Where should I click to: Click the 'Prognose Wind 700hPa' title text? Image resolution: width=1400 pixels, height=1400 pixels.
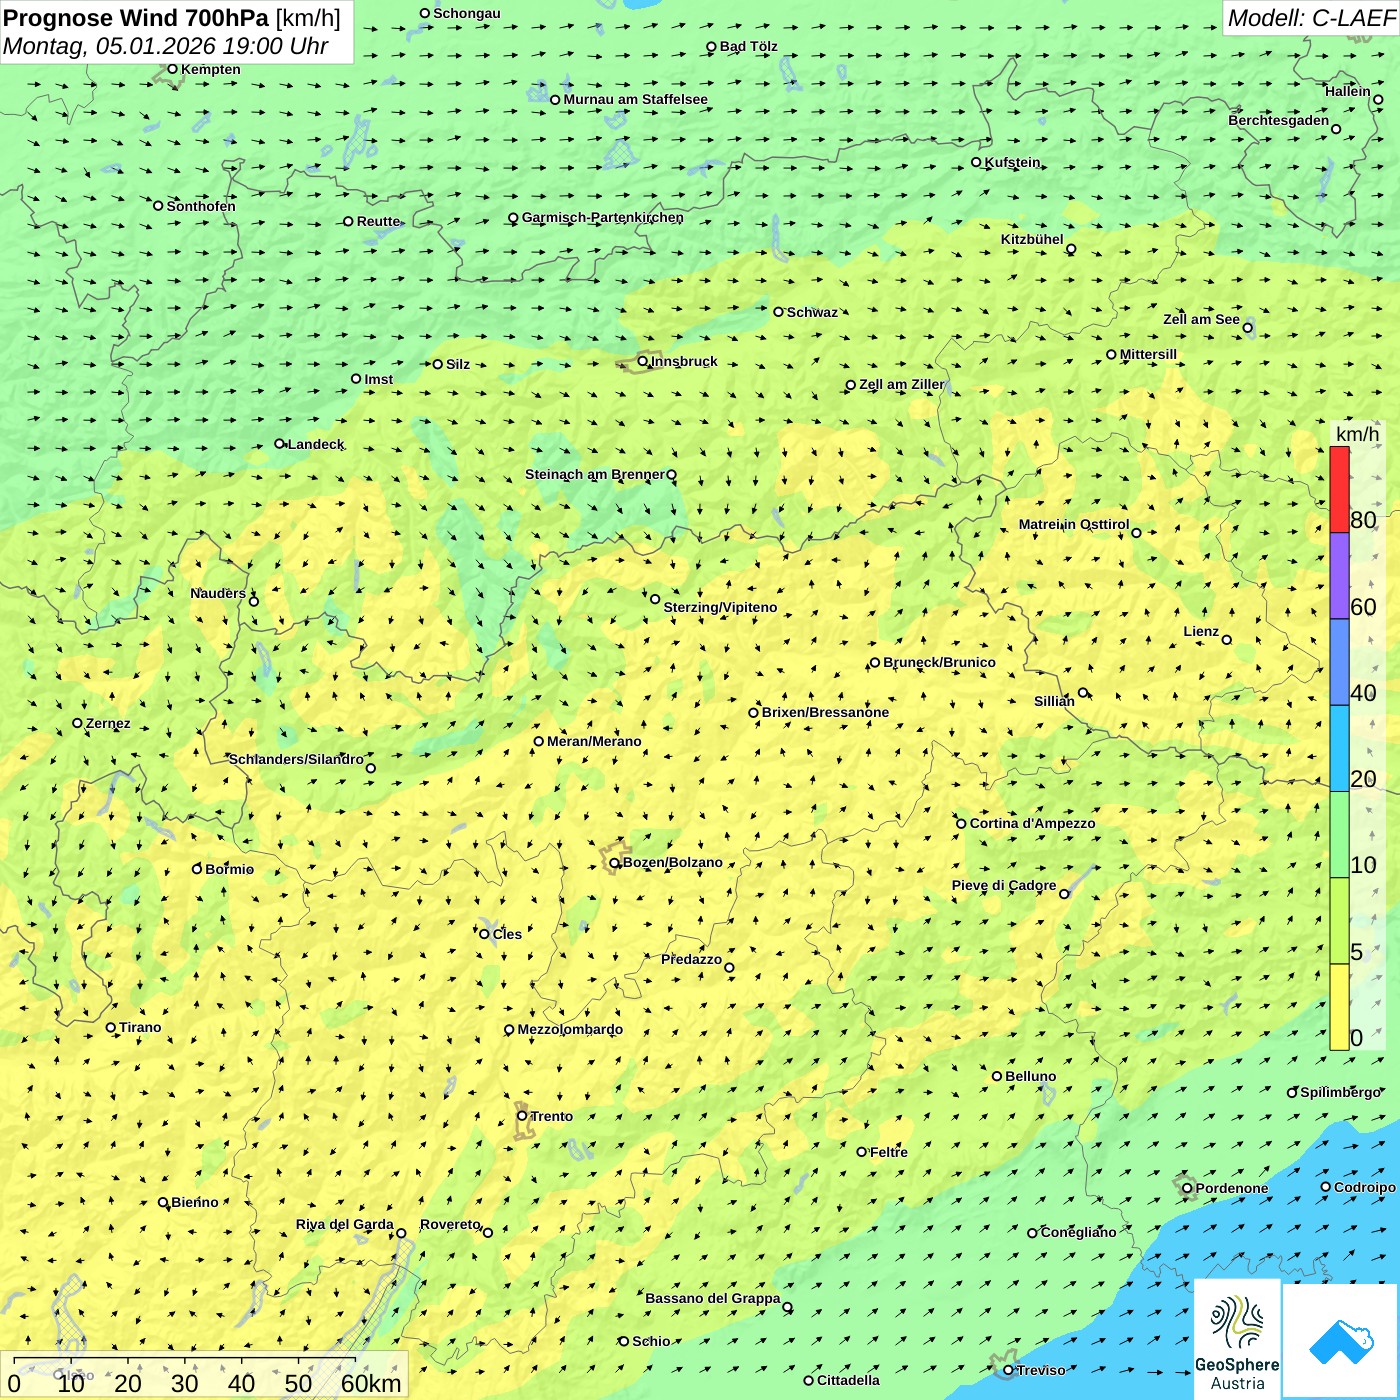point(136,18)
